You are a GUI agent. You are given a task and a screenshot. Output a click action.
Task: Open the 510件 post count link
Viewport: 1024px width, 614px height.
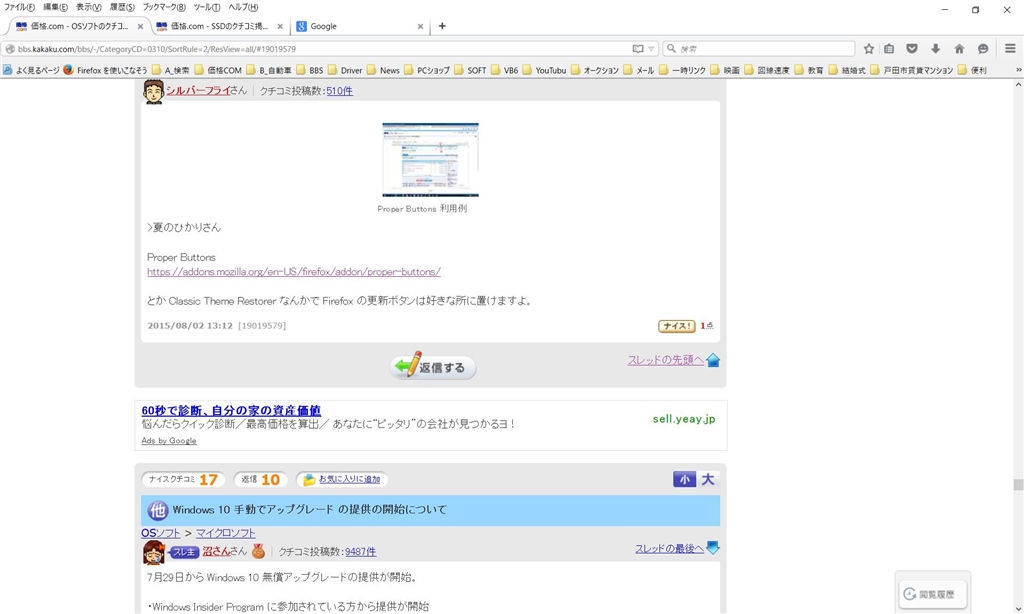(340, 91)
